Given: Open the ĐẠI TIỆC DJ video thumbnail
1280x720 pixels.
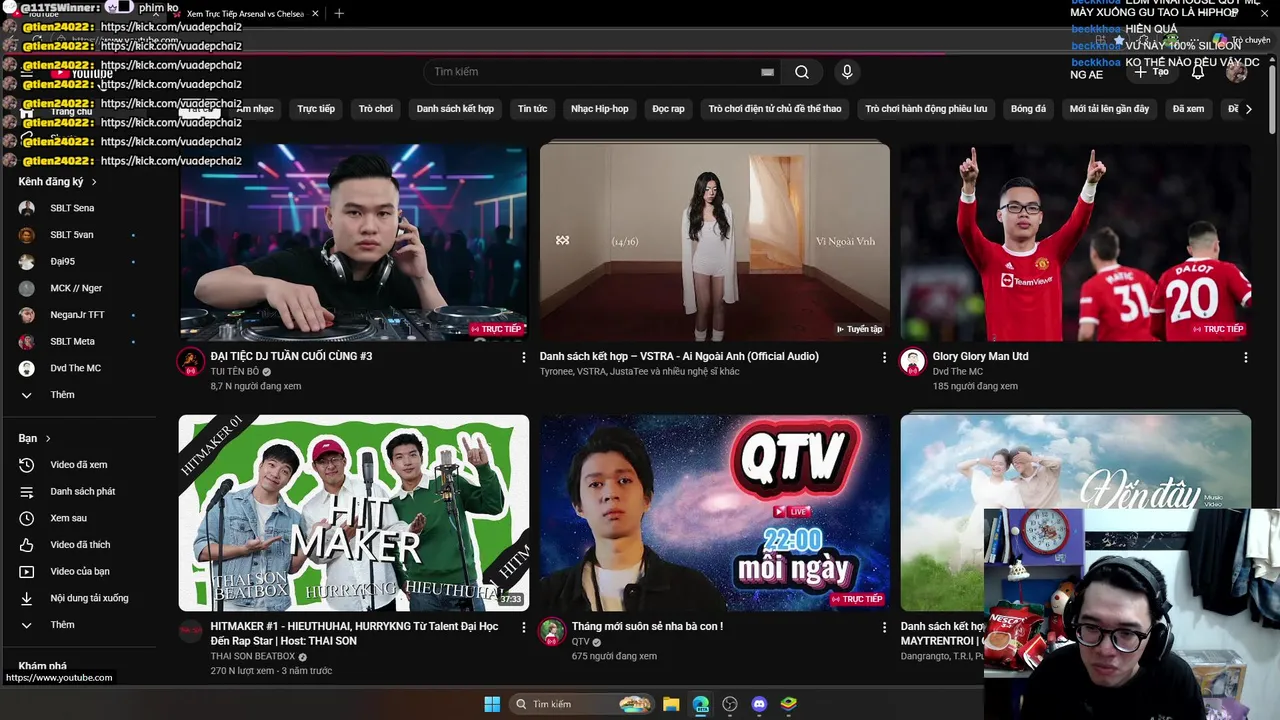Looking at the screenshot, I should point(354,242).
